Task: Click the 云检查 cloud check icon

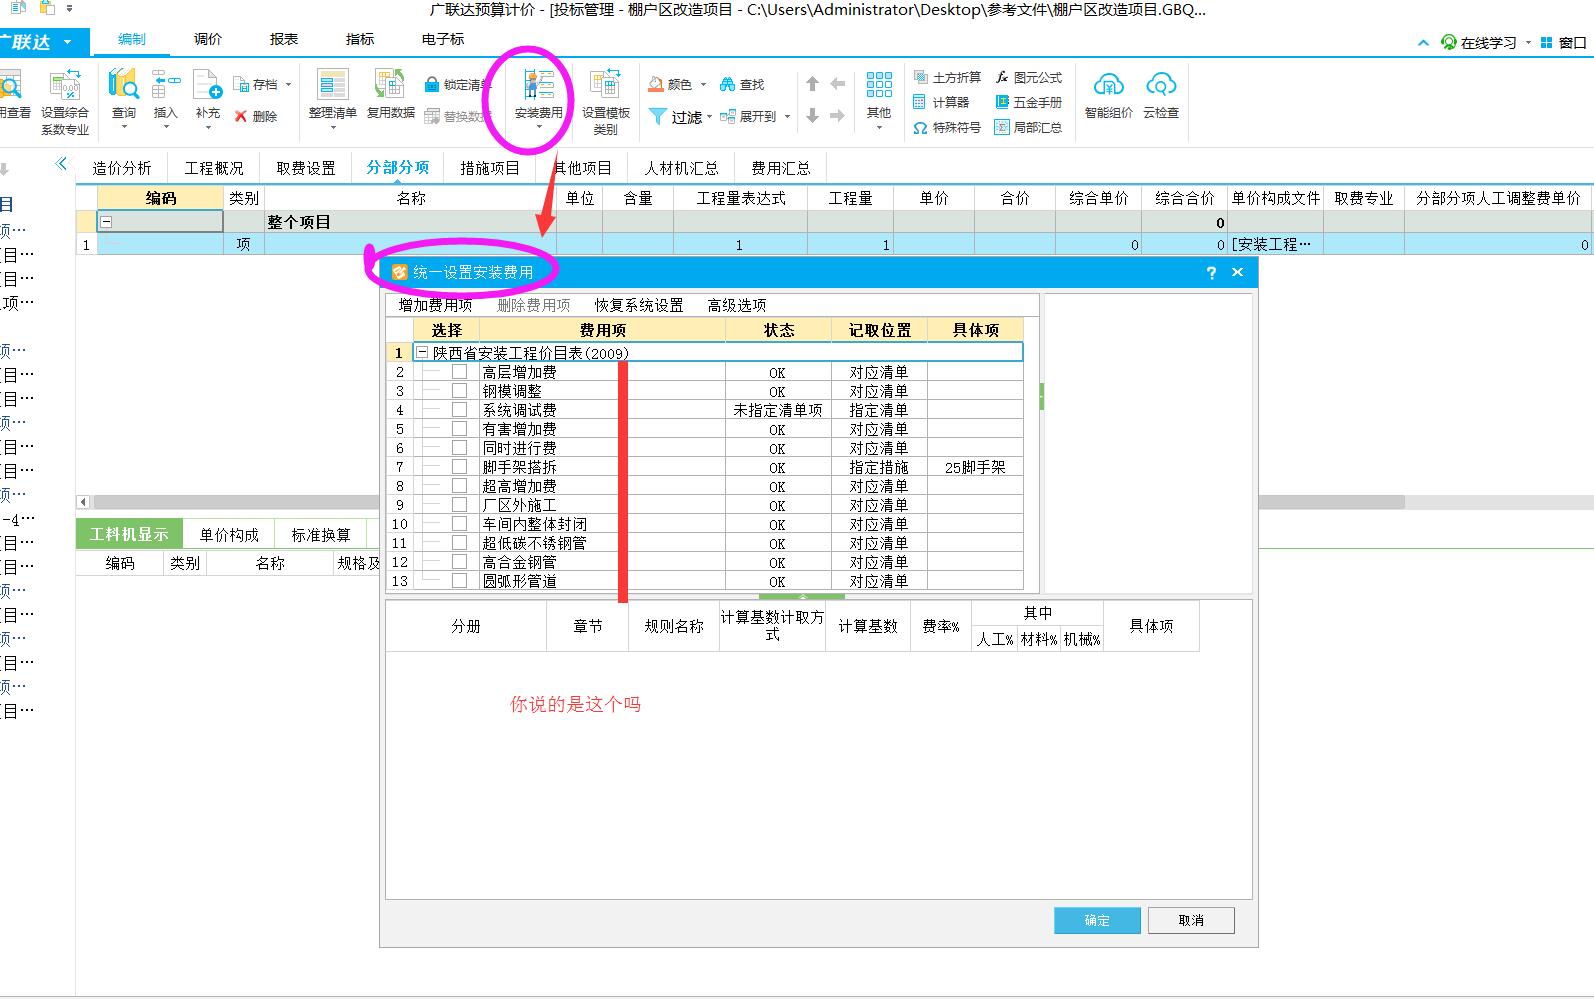Action: 1161,85
